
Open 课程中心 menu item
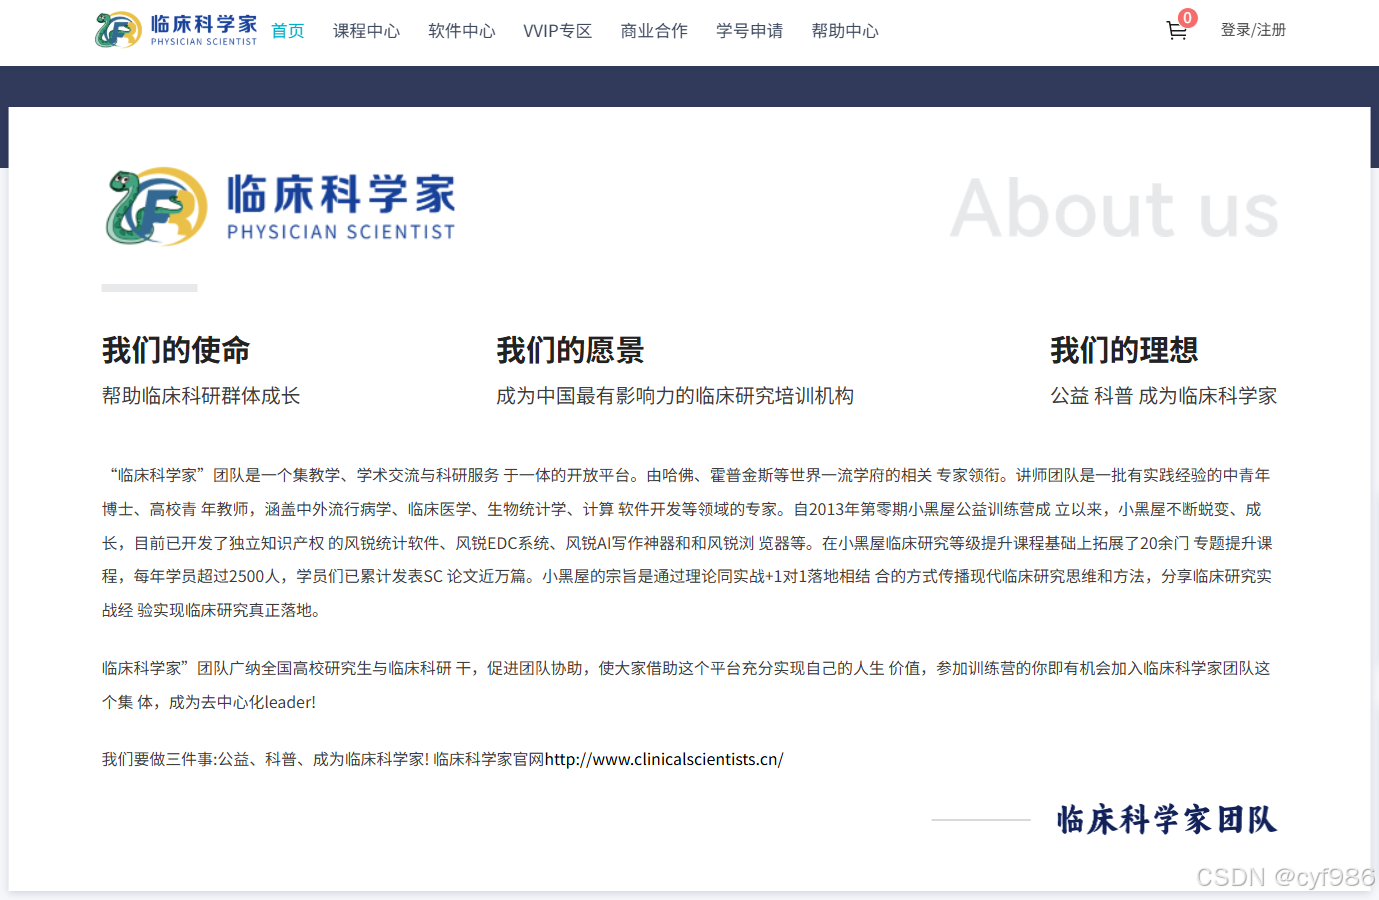click(366, 31)
